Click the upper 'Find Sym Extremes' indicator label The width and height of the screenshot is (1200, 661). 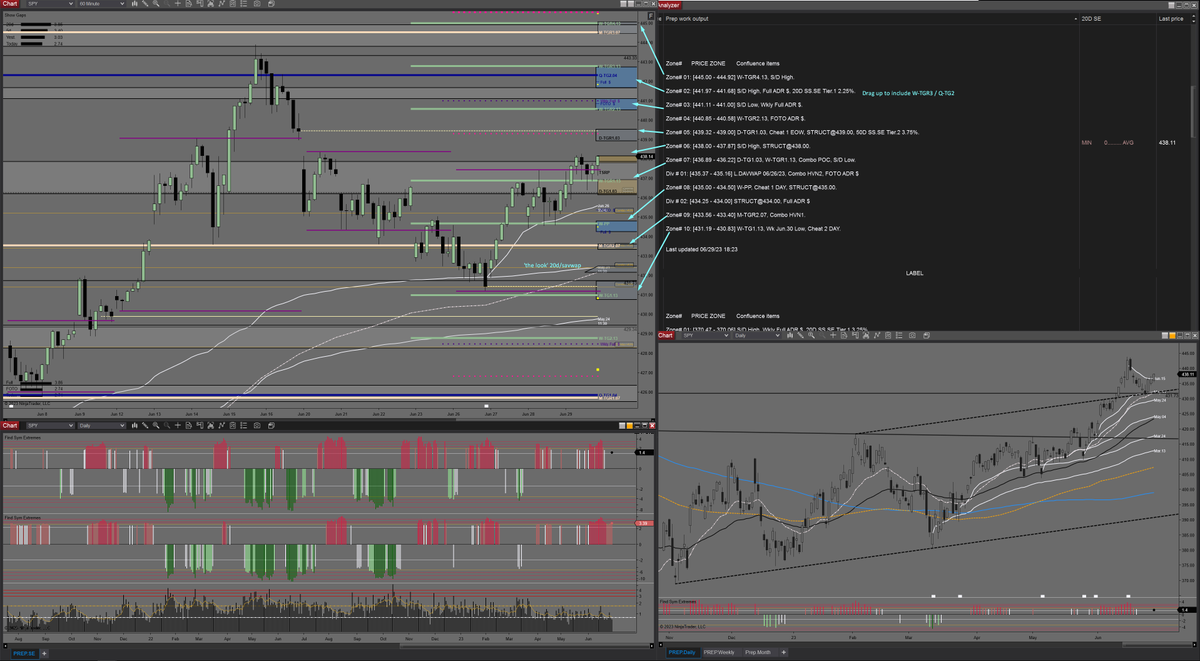click(x=21, y=437)
